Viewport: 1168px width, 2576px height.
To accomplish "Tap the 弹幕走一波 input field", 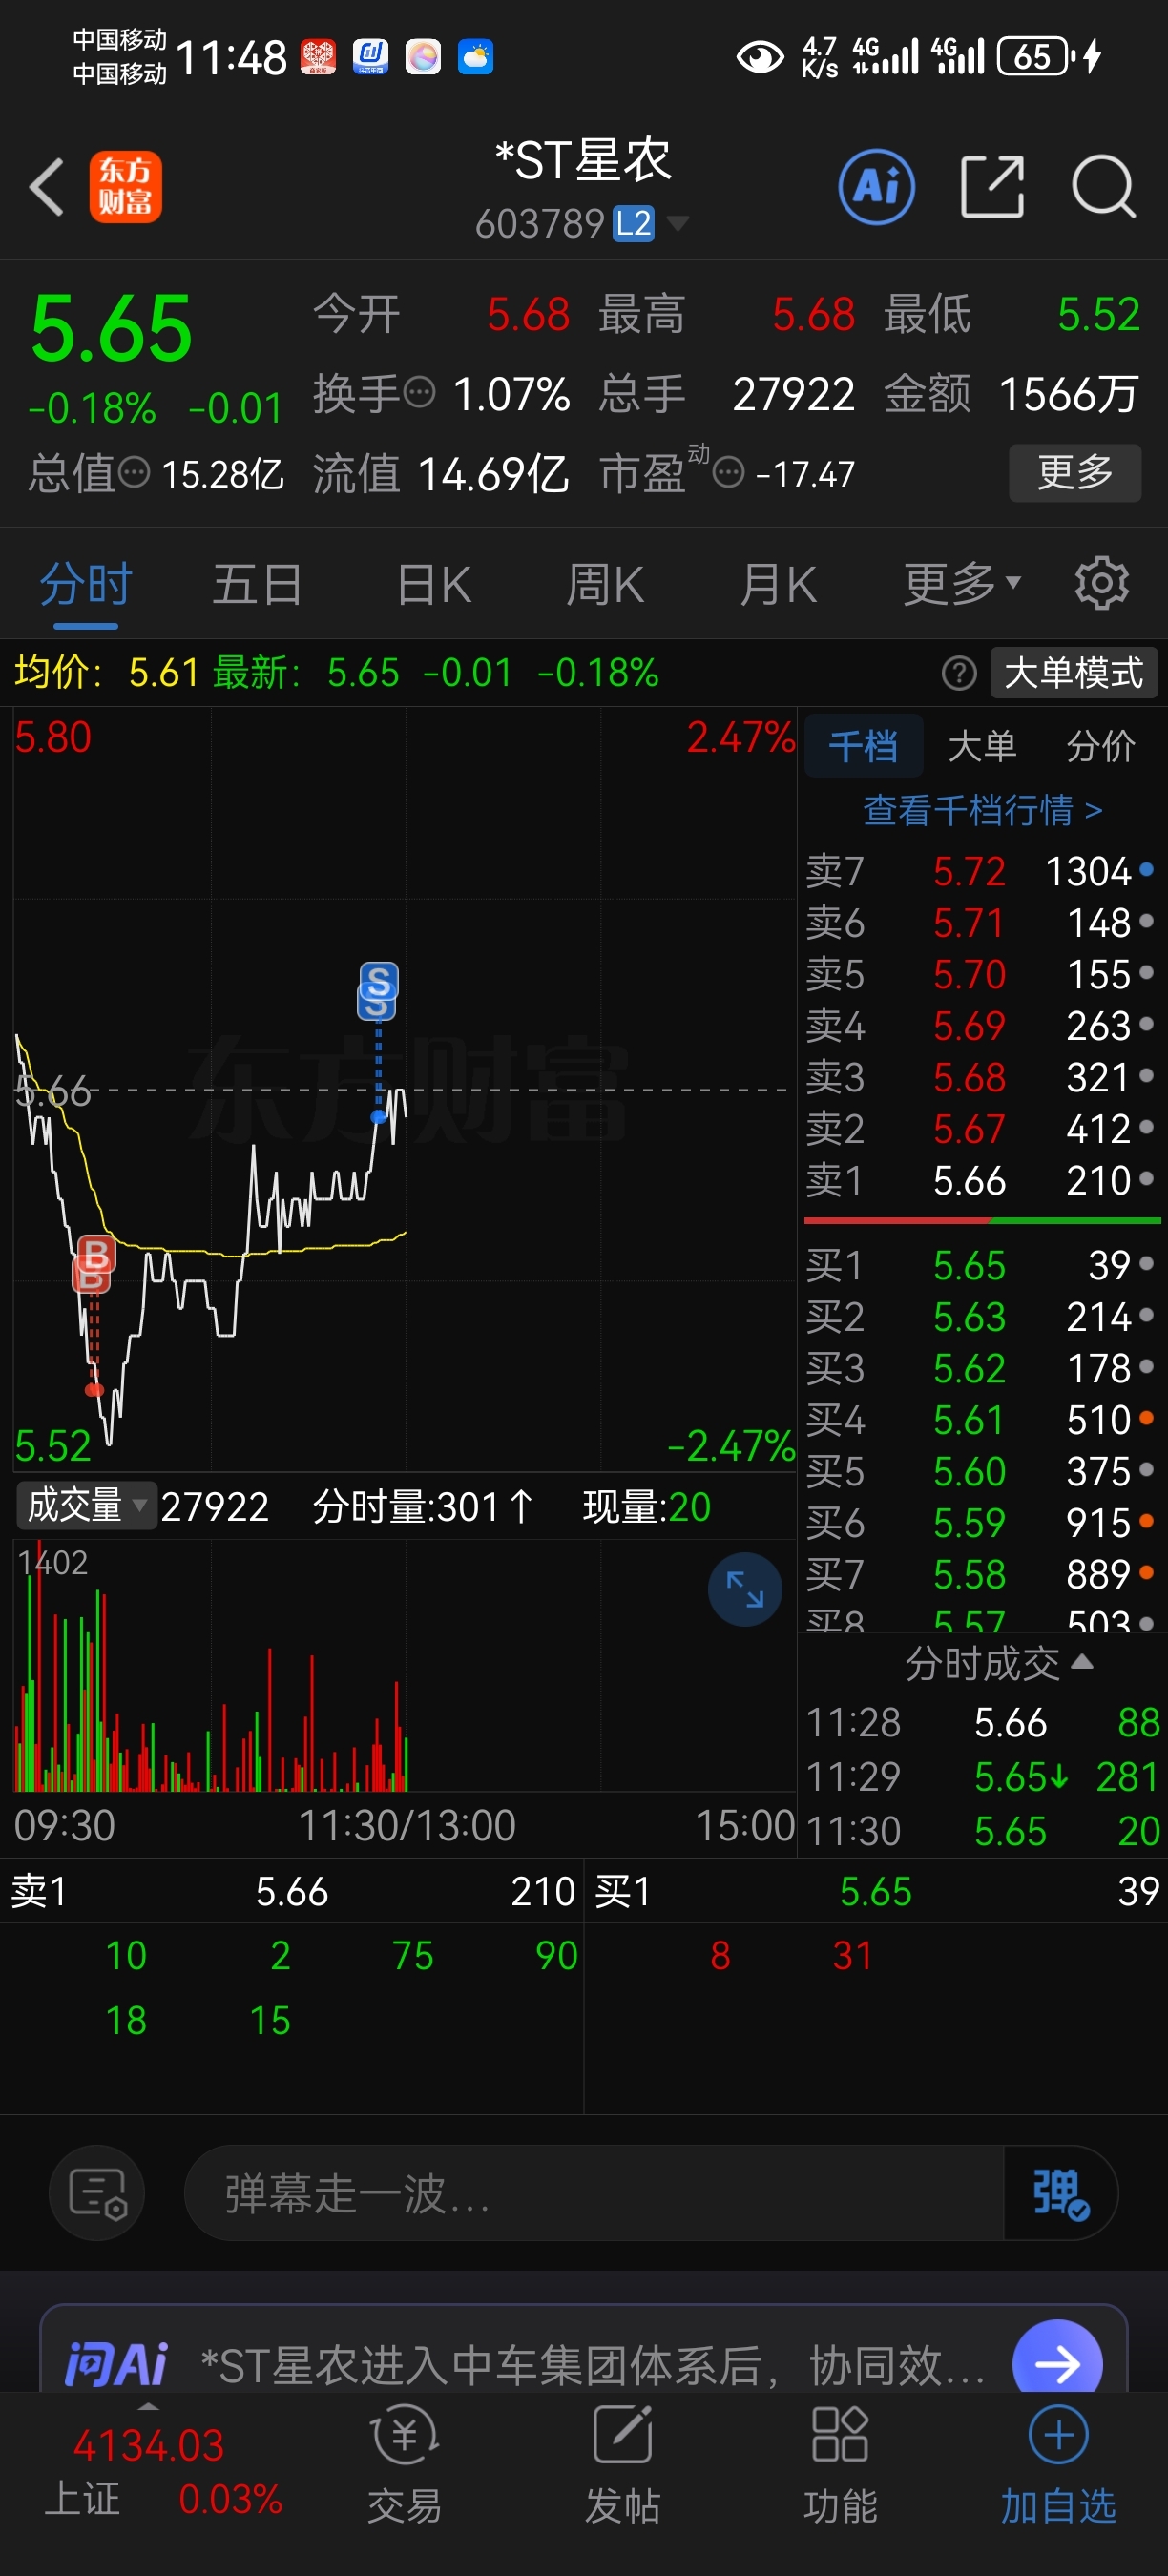I will 594,2193.
